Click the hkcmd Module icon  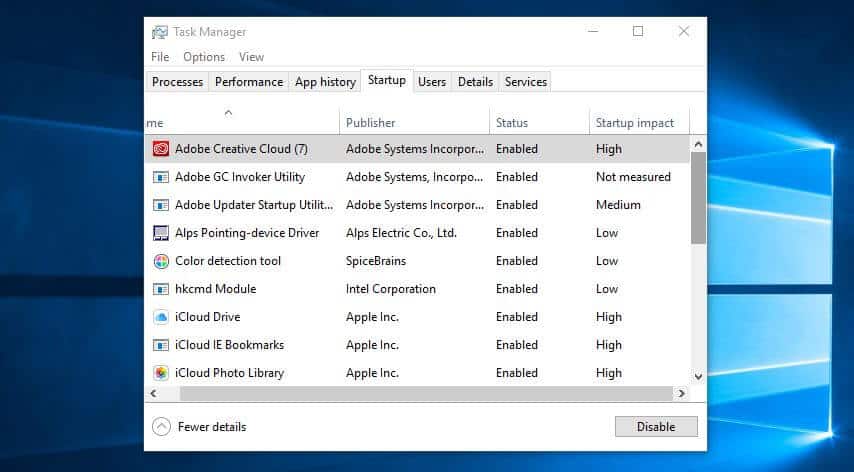(x=160, y=289)
